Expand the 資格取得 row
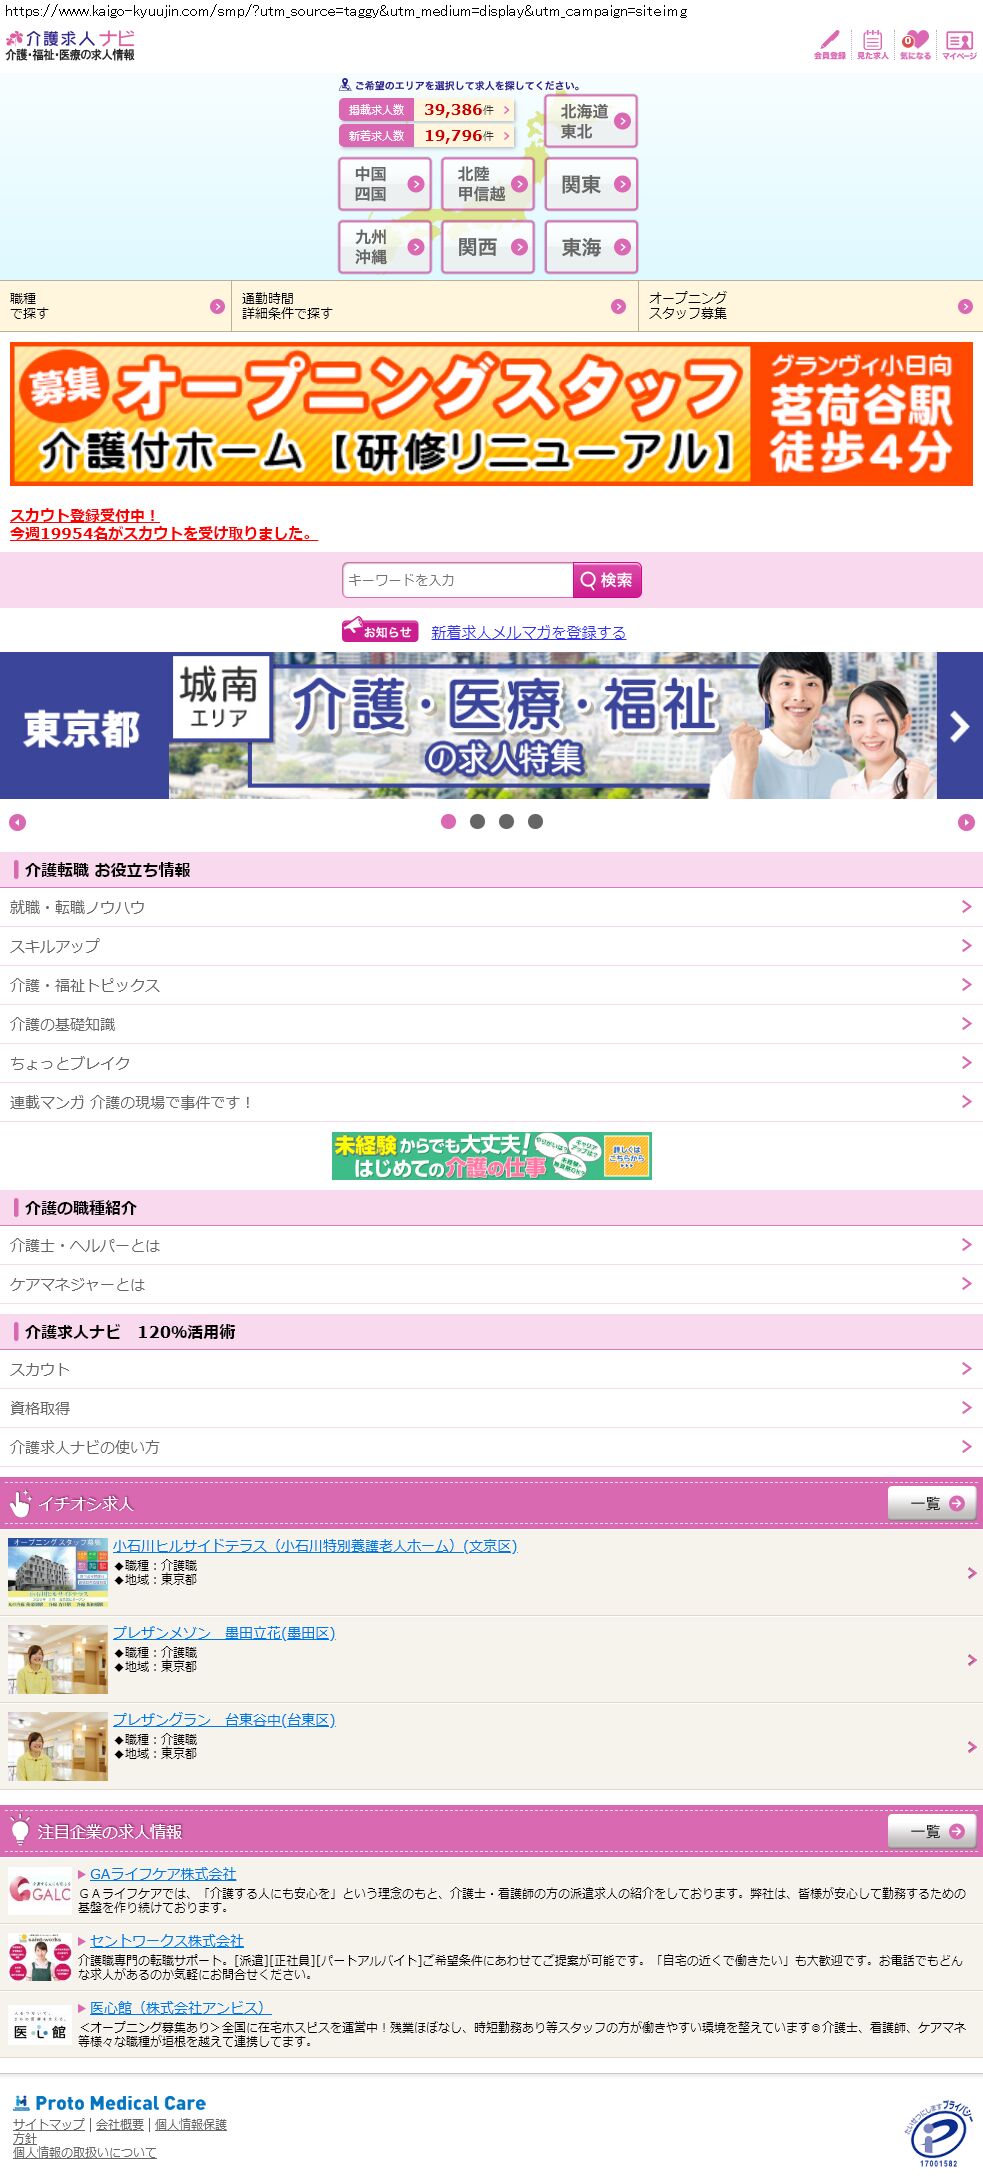This screenshot has width=983, height=2182. click(x=491, y=1408)
